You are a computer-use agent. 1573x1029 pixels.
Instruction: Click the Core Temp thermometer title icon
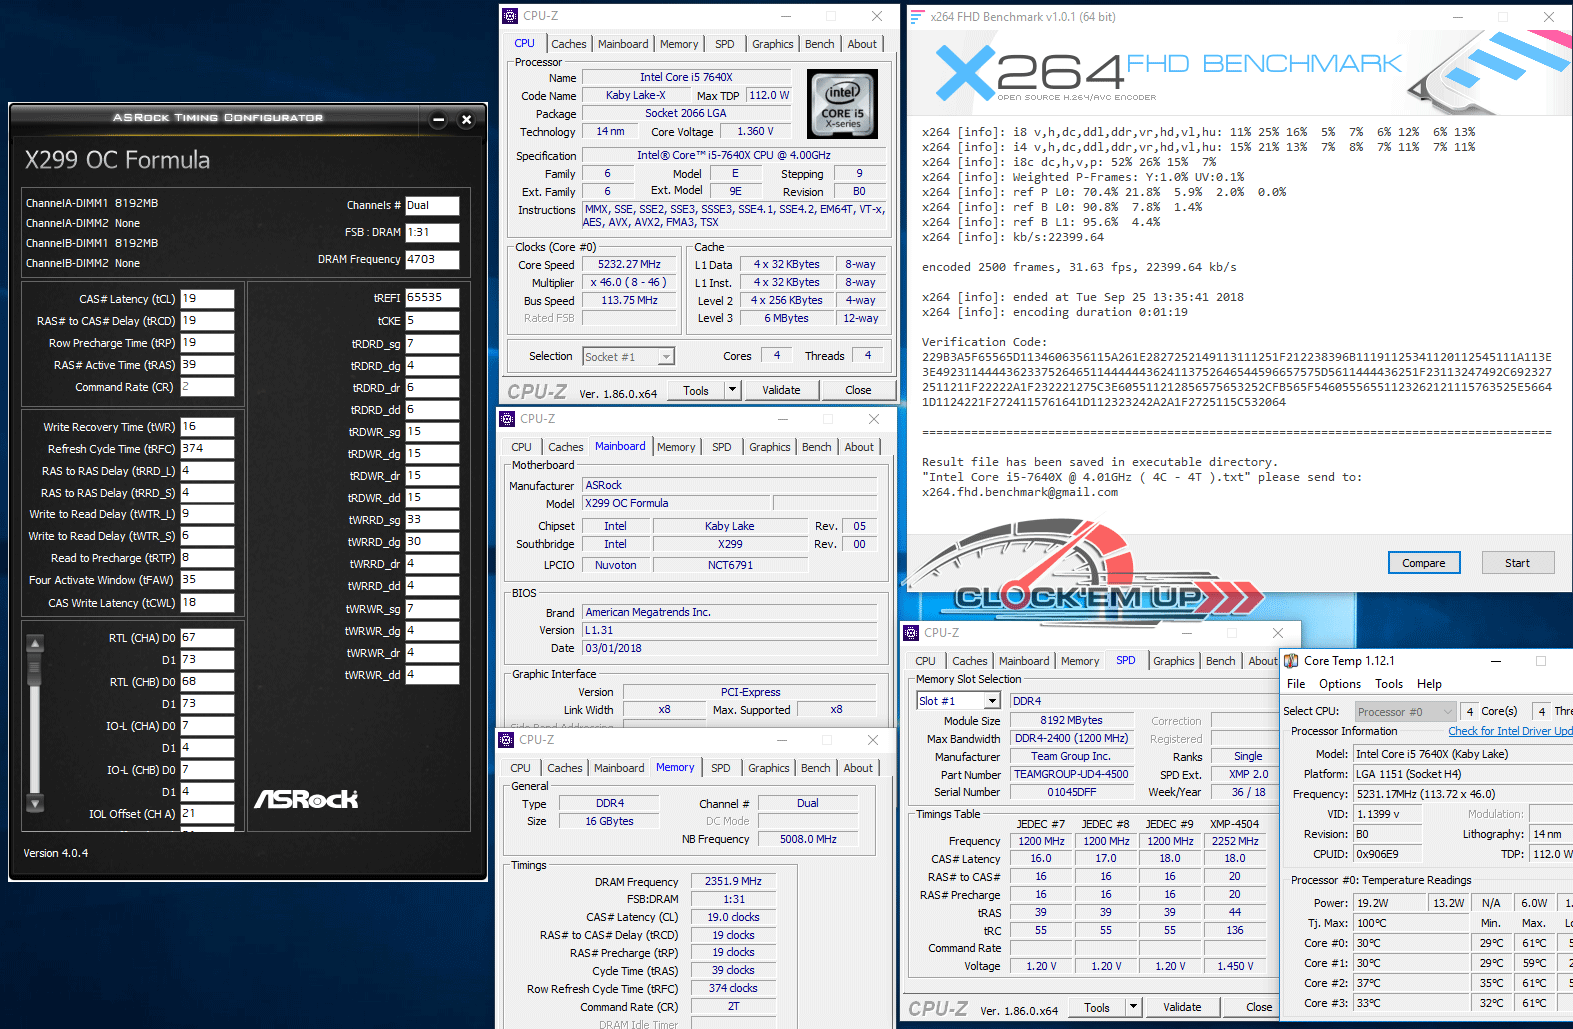coord(1291,661)
